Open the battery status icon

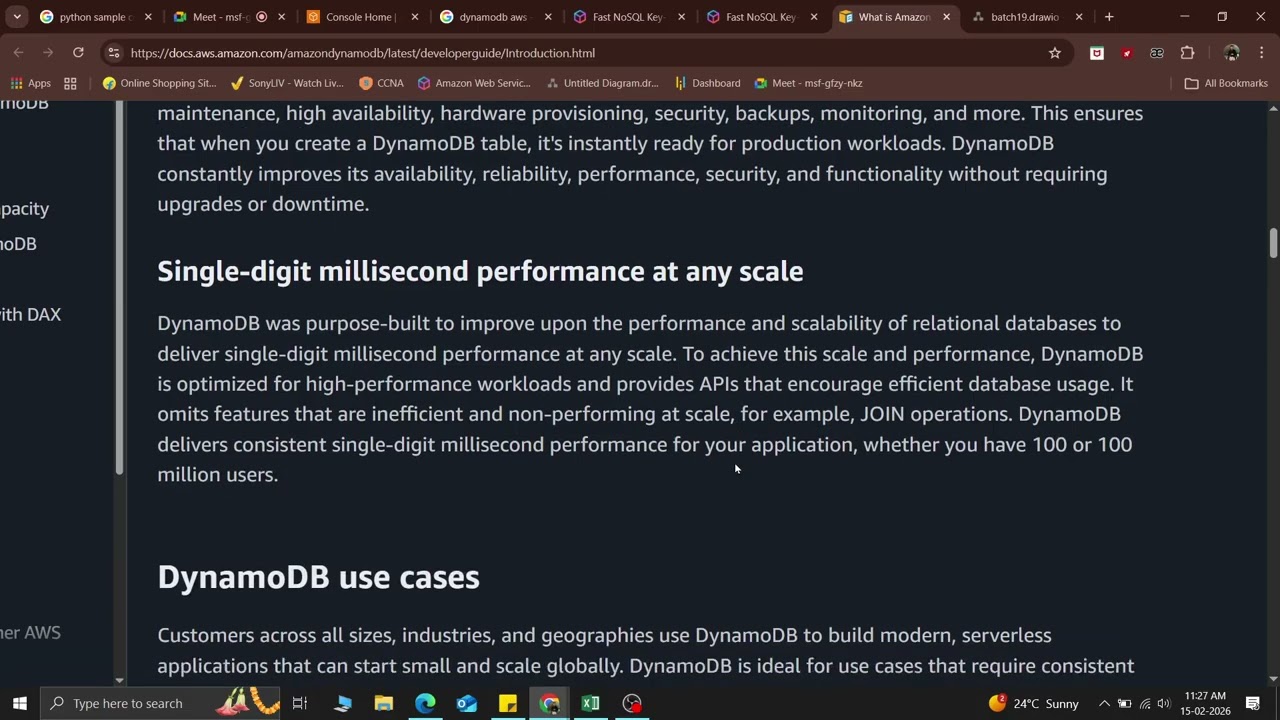click(1124, 703)
